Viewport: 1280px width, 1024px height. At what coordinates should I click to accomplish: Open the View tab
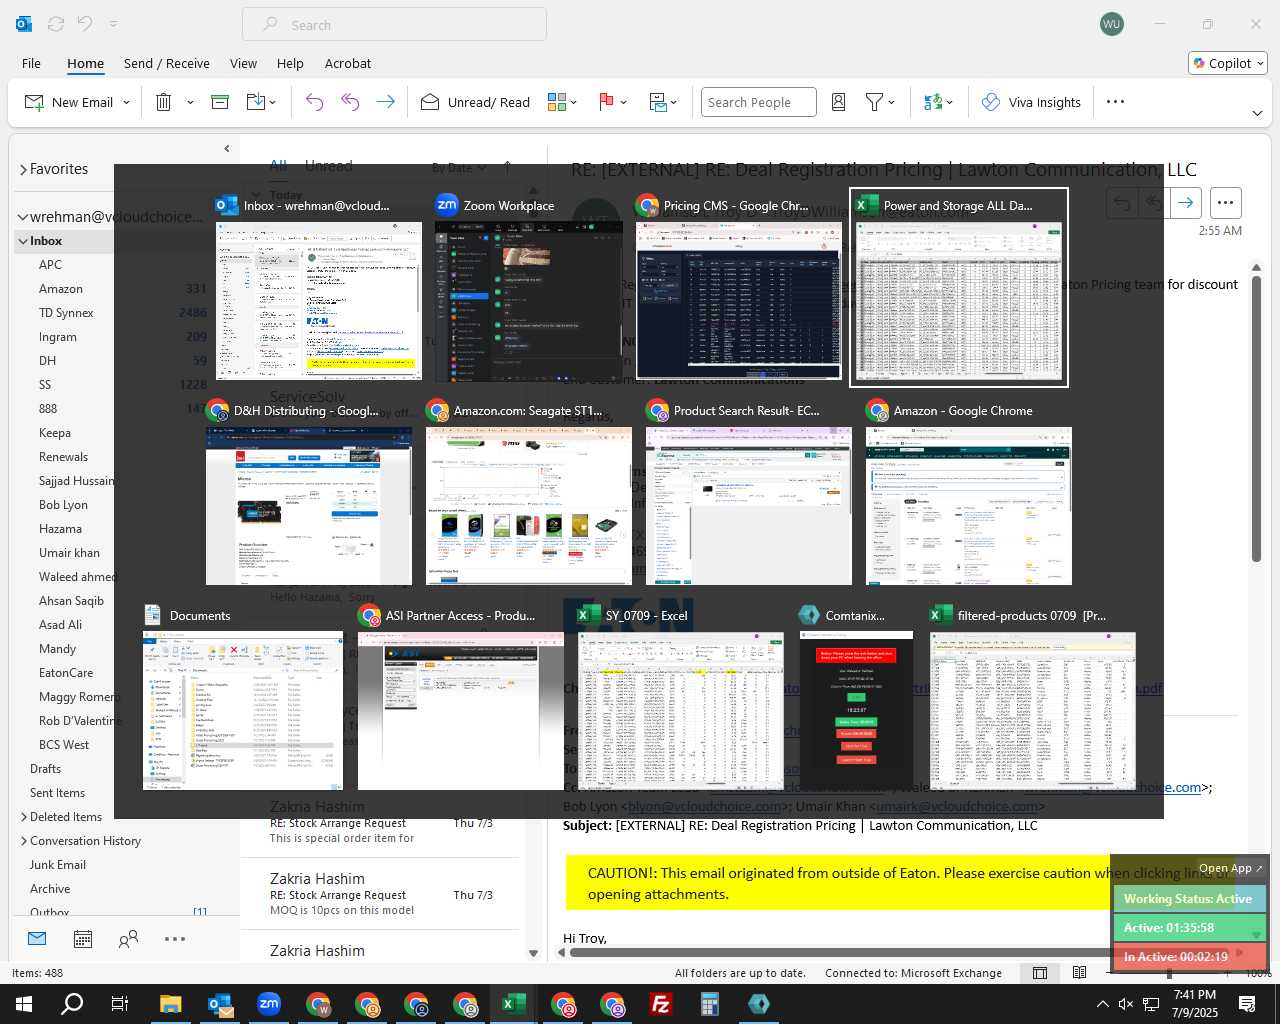(243, 63)
